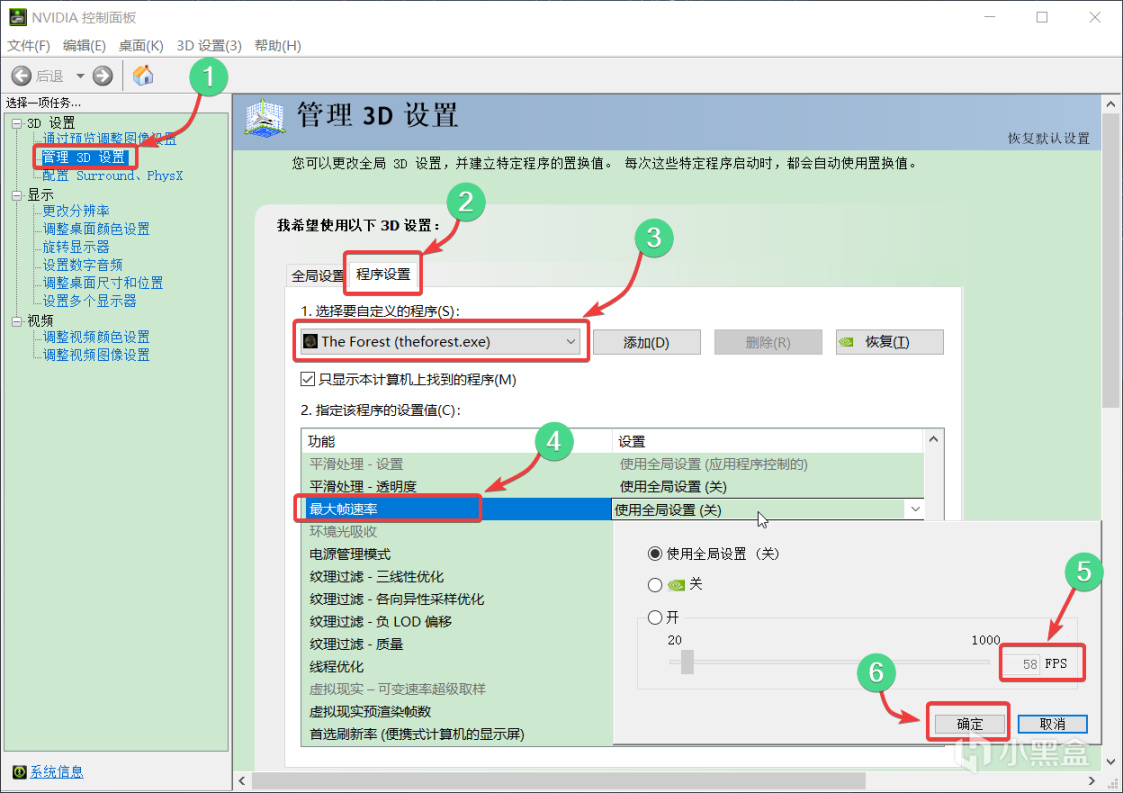Select the 线程优化 row
The height and width of the screenshot is (793, 1123).
[456, 667]
